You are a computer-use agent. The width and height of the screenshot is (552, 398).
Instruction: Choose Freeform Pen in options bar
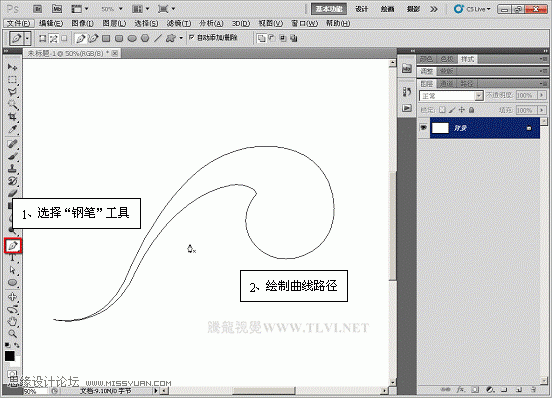(93, 38)
